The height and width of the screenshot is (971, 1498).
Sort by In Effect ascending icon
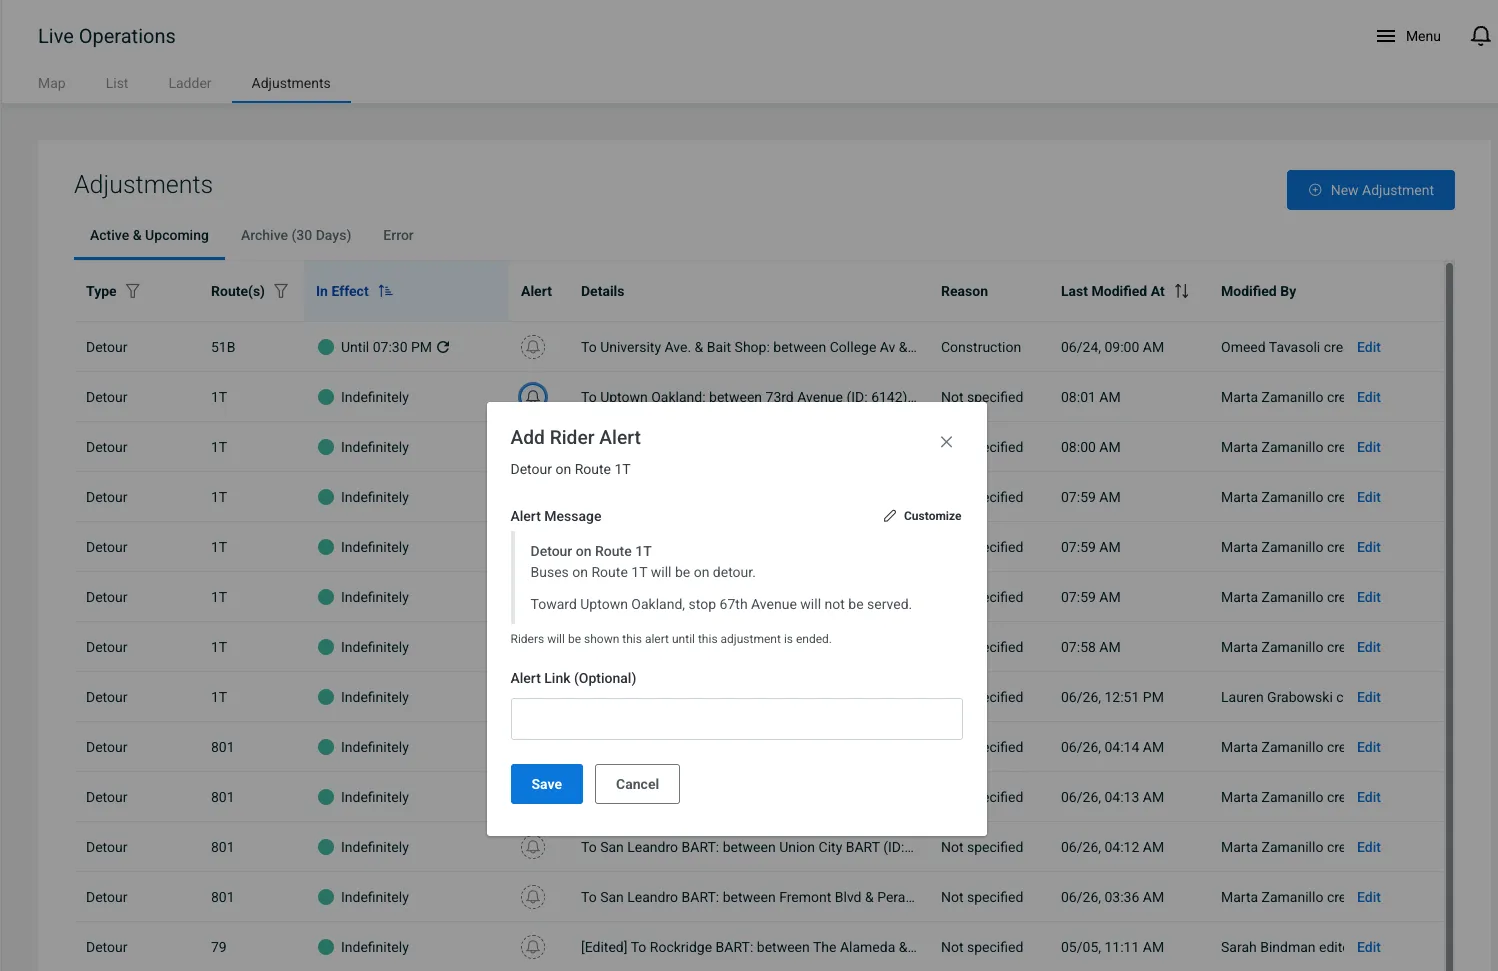click(x=386, y=291)
